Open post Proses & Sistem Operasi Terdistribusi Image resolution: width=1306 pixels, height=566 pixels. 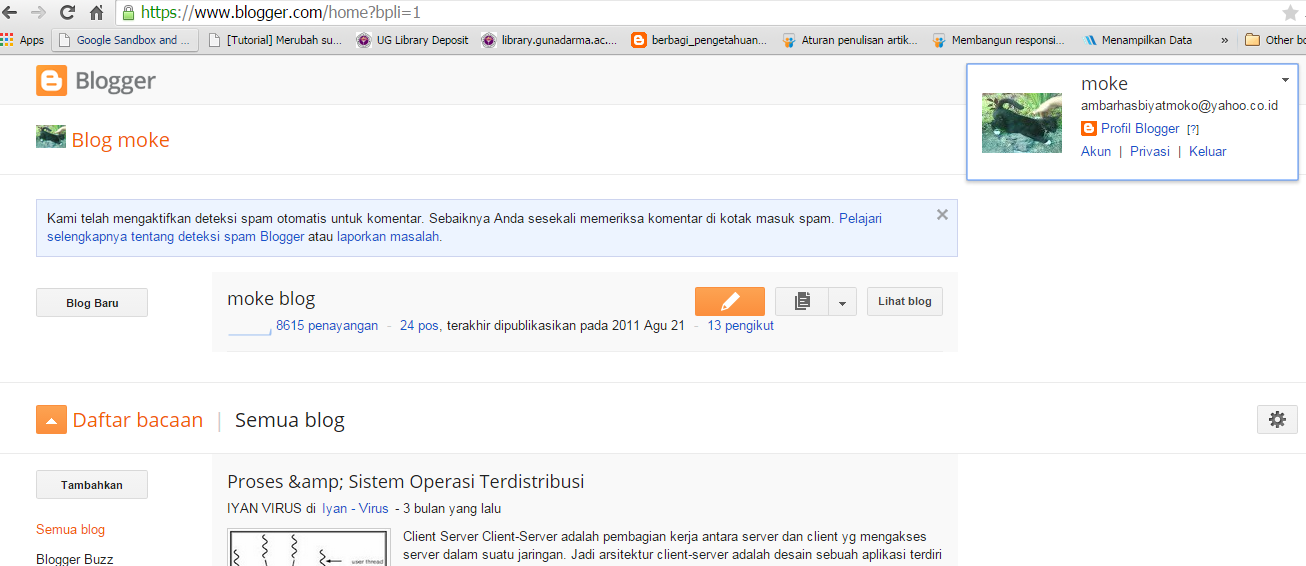(406, 482)
